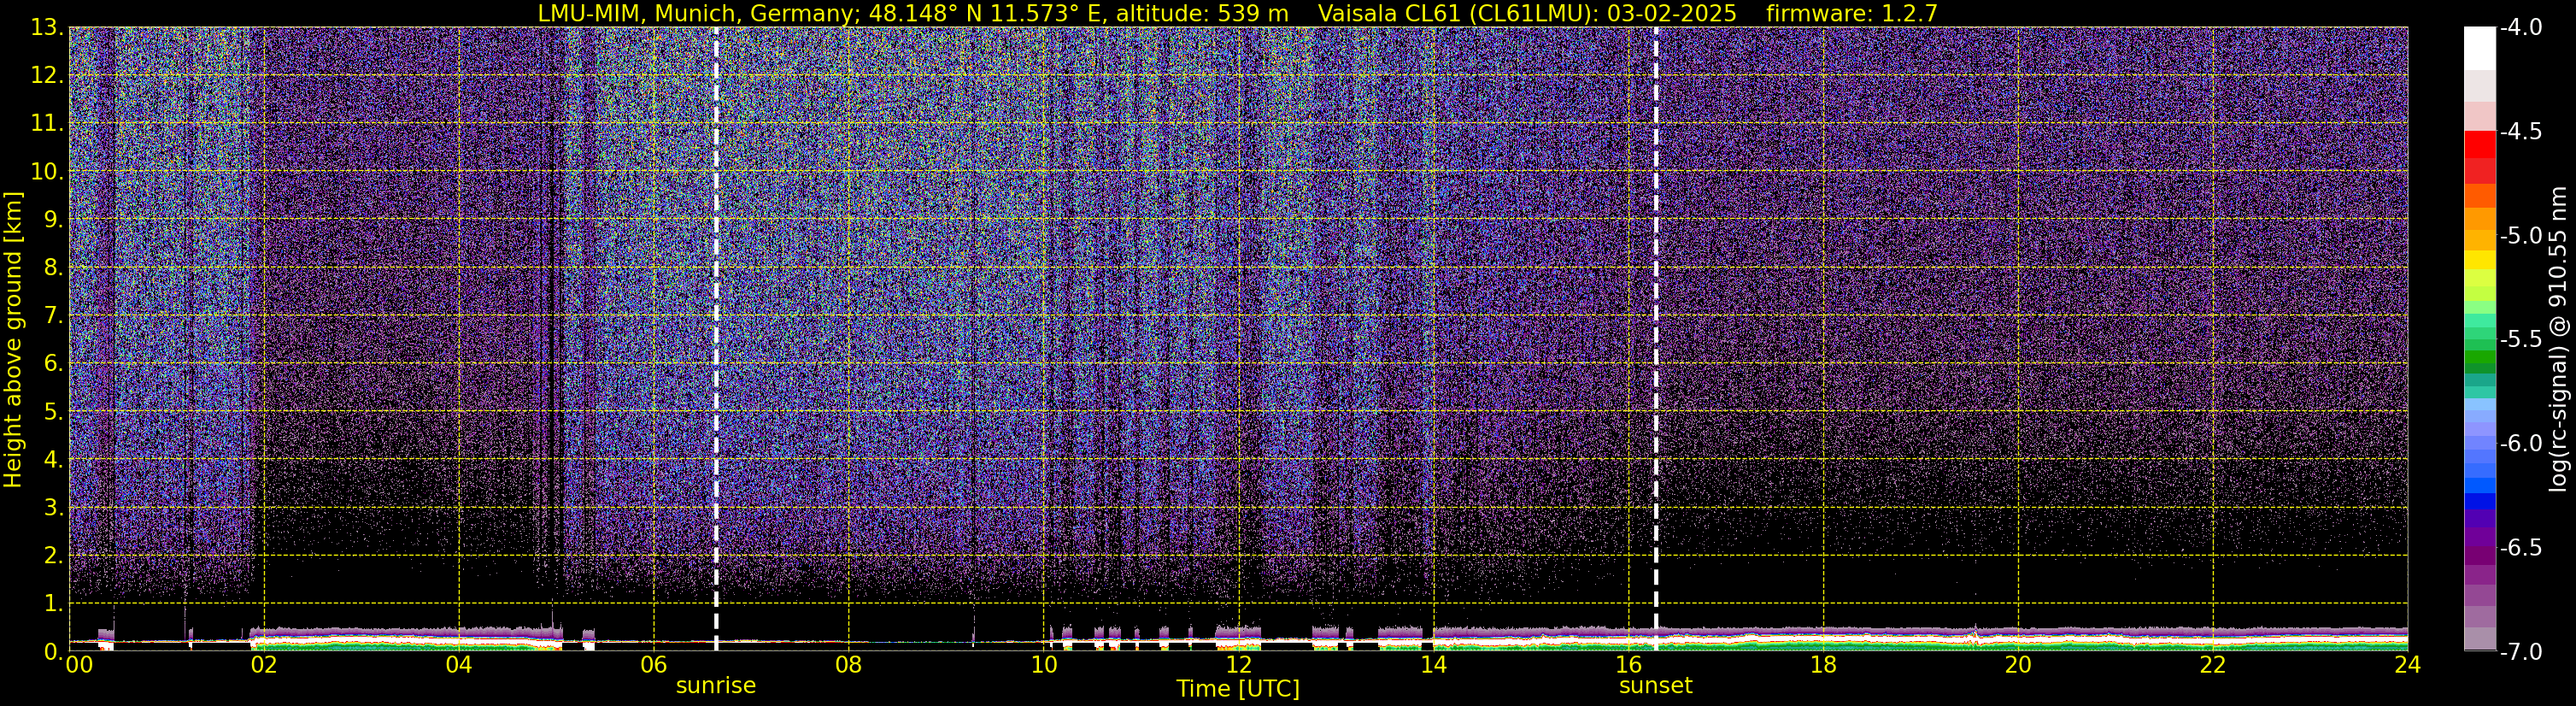This screenshot has width=2576, height=706.
Task: Click the time axis tick '18'
Action: 1823,665
